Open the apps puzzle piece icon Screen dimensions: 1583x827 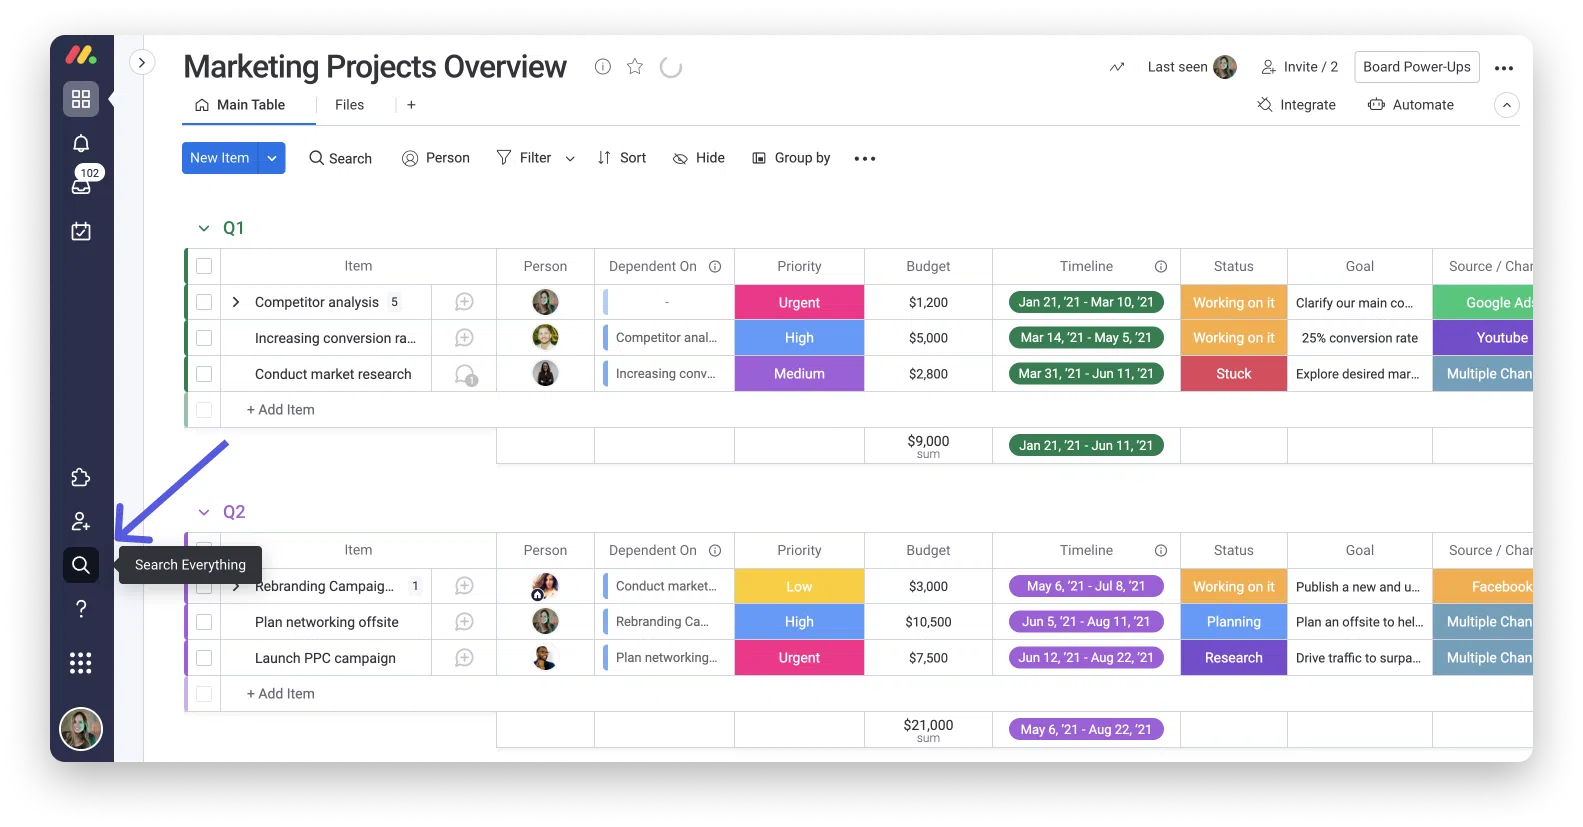pos(81,478)
